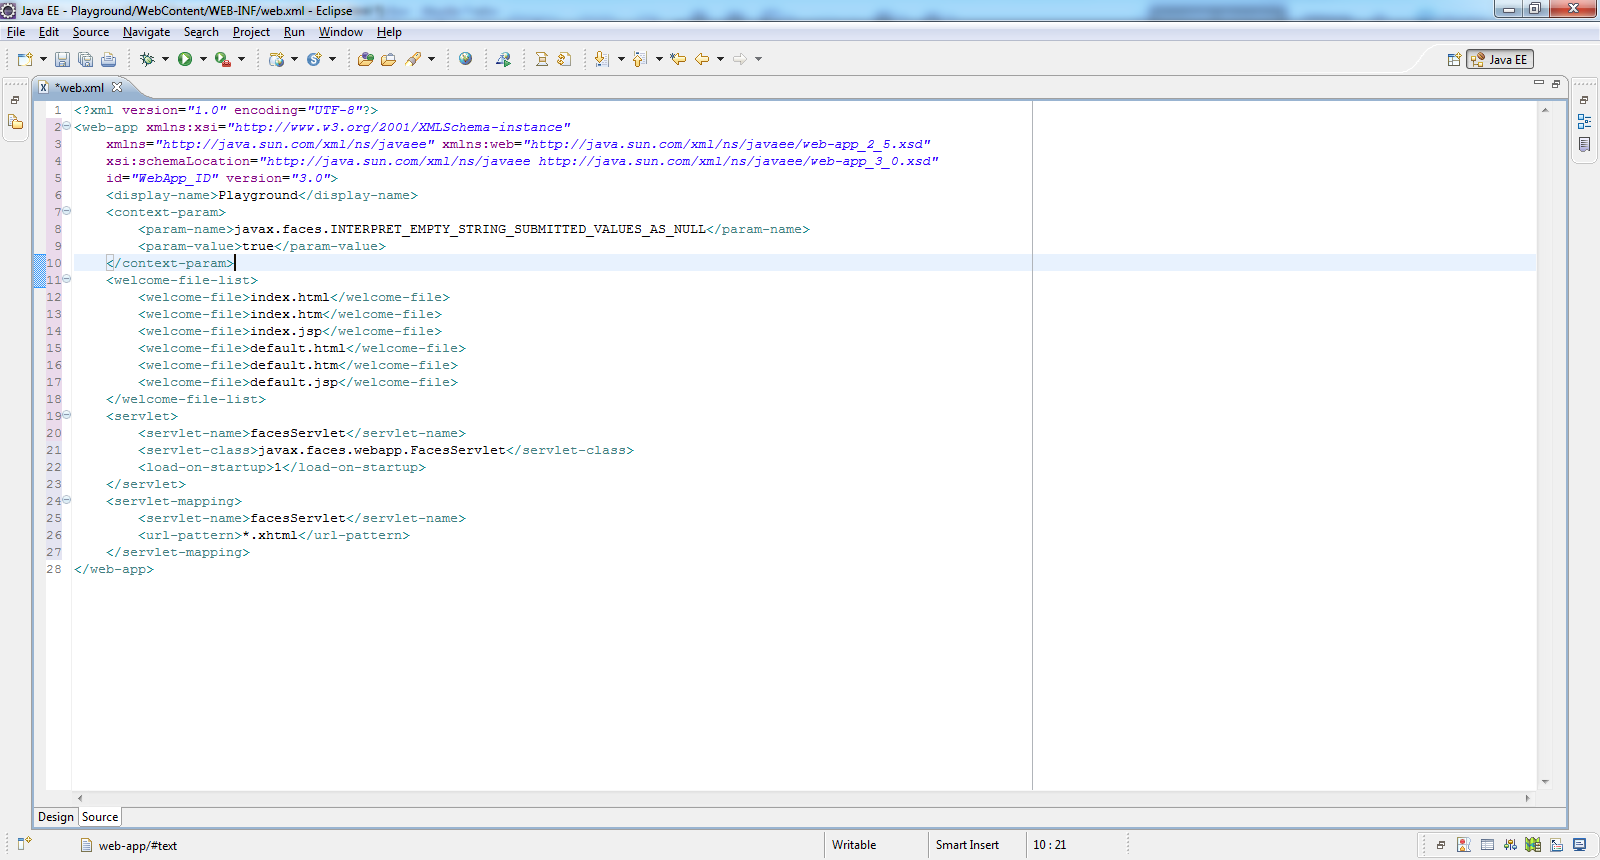Click the Open Perspective icon
This screenshot has height=860, width=1600.
(x=1454, y=60)
